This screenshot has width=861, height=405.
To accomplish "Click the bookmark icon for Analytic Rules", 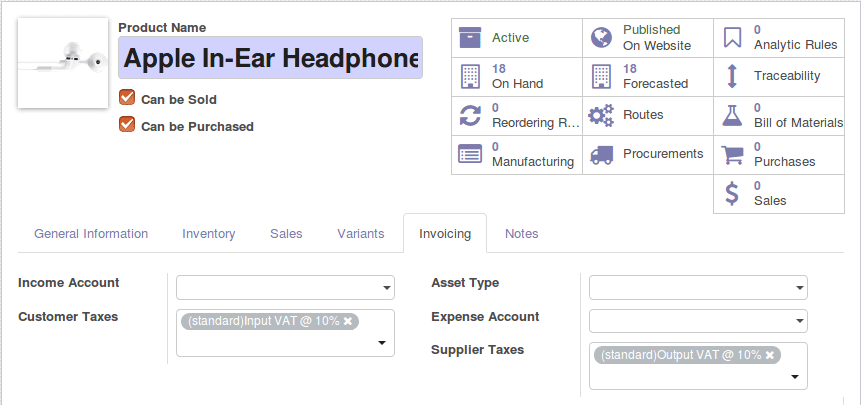I will tap(733, 37).
